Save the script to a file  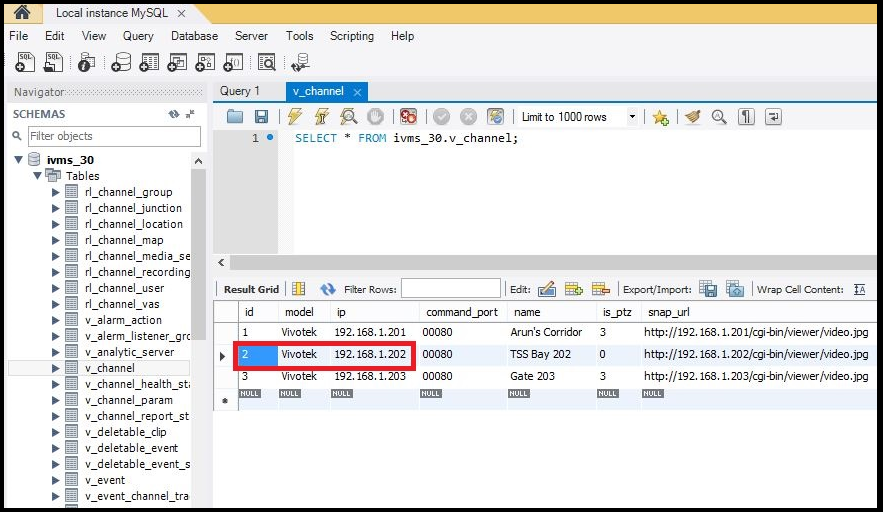[261, 117]
